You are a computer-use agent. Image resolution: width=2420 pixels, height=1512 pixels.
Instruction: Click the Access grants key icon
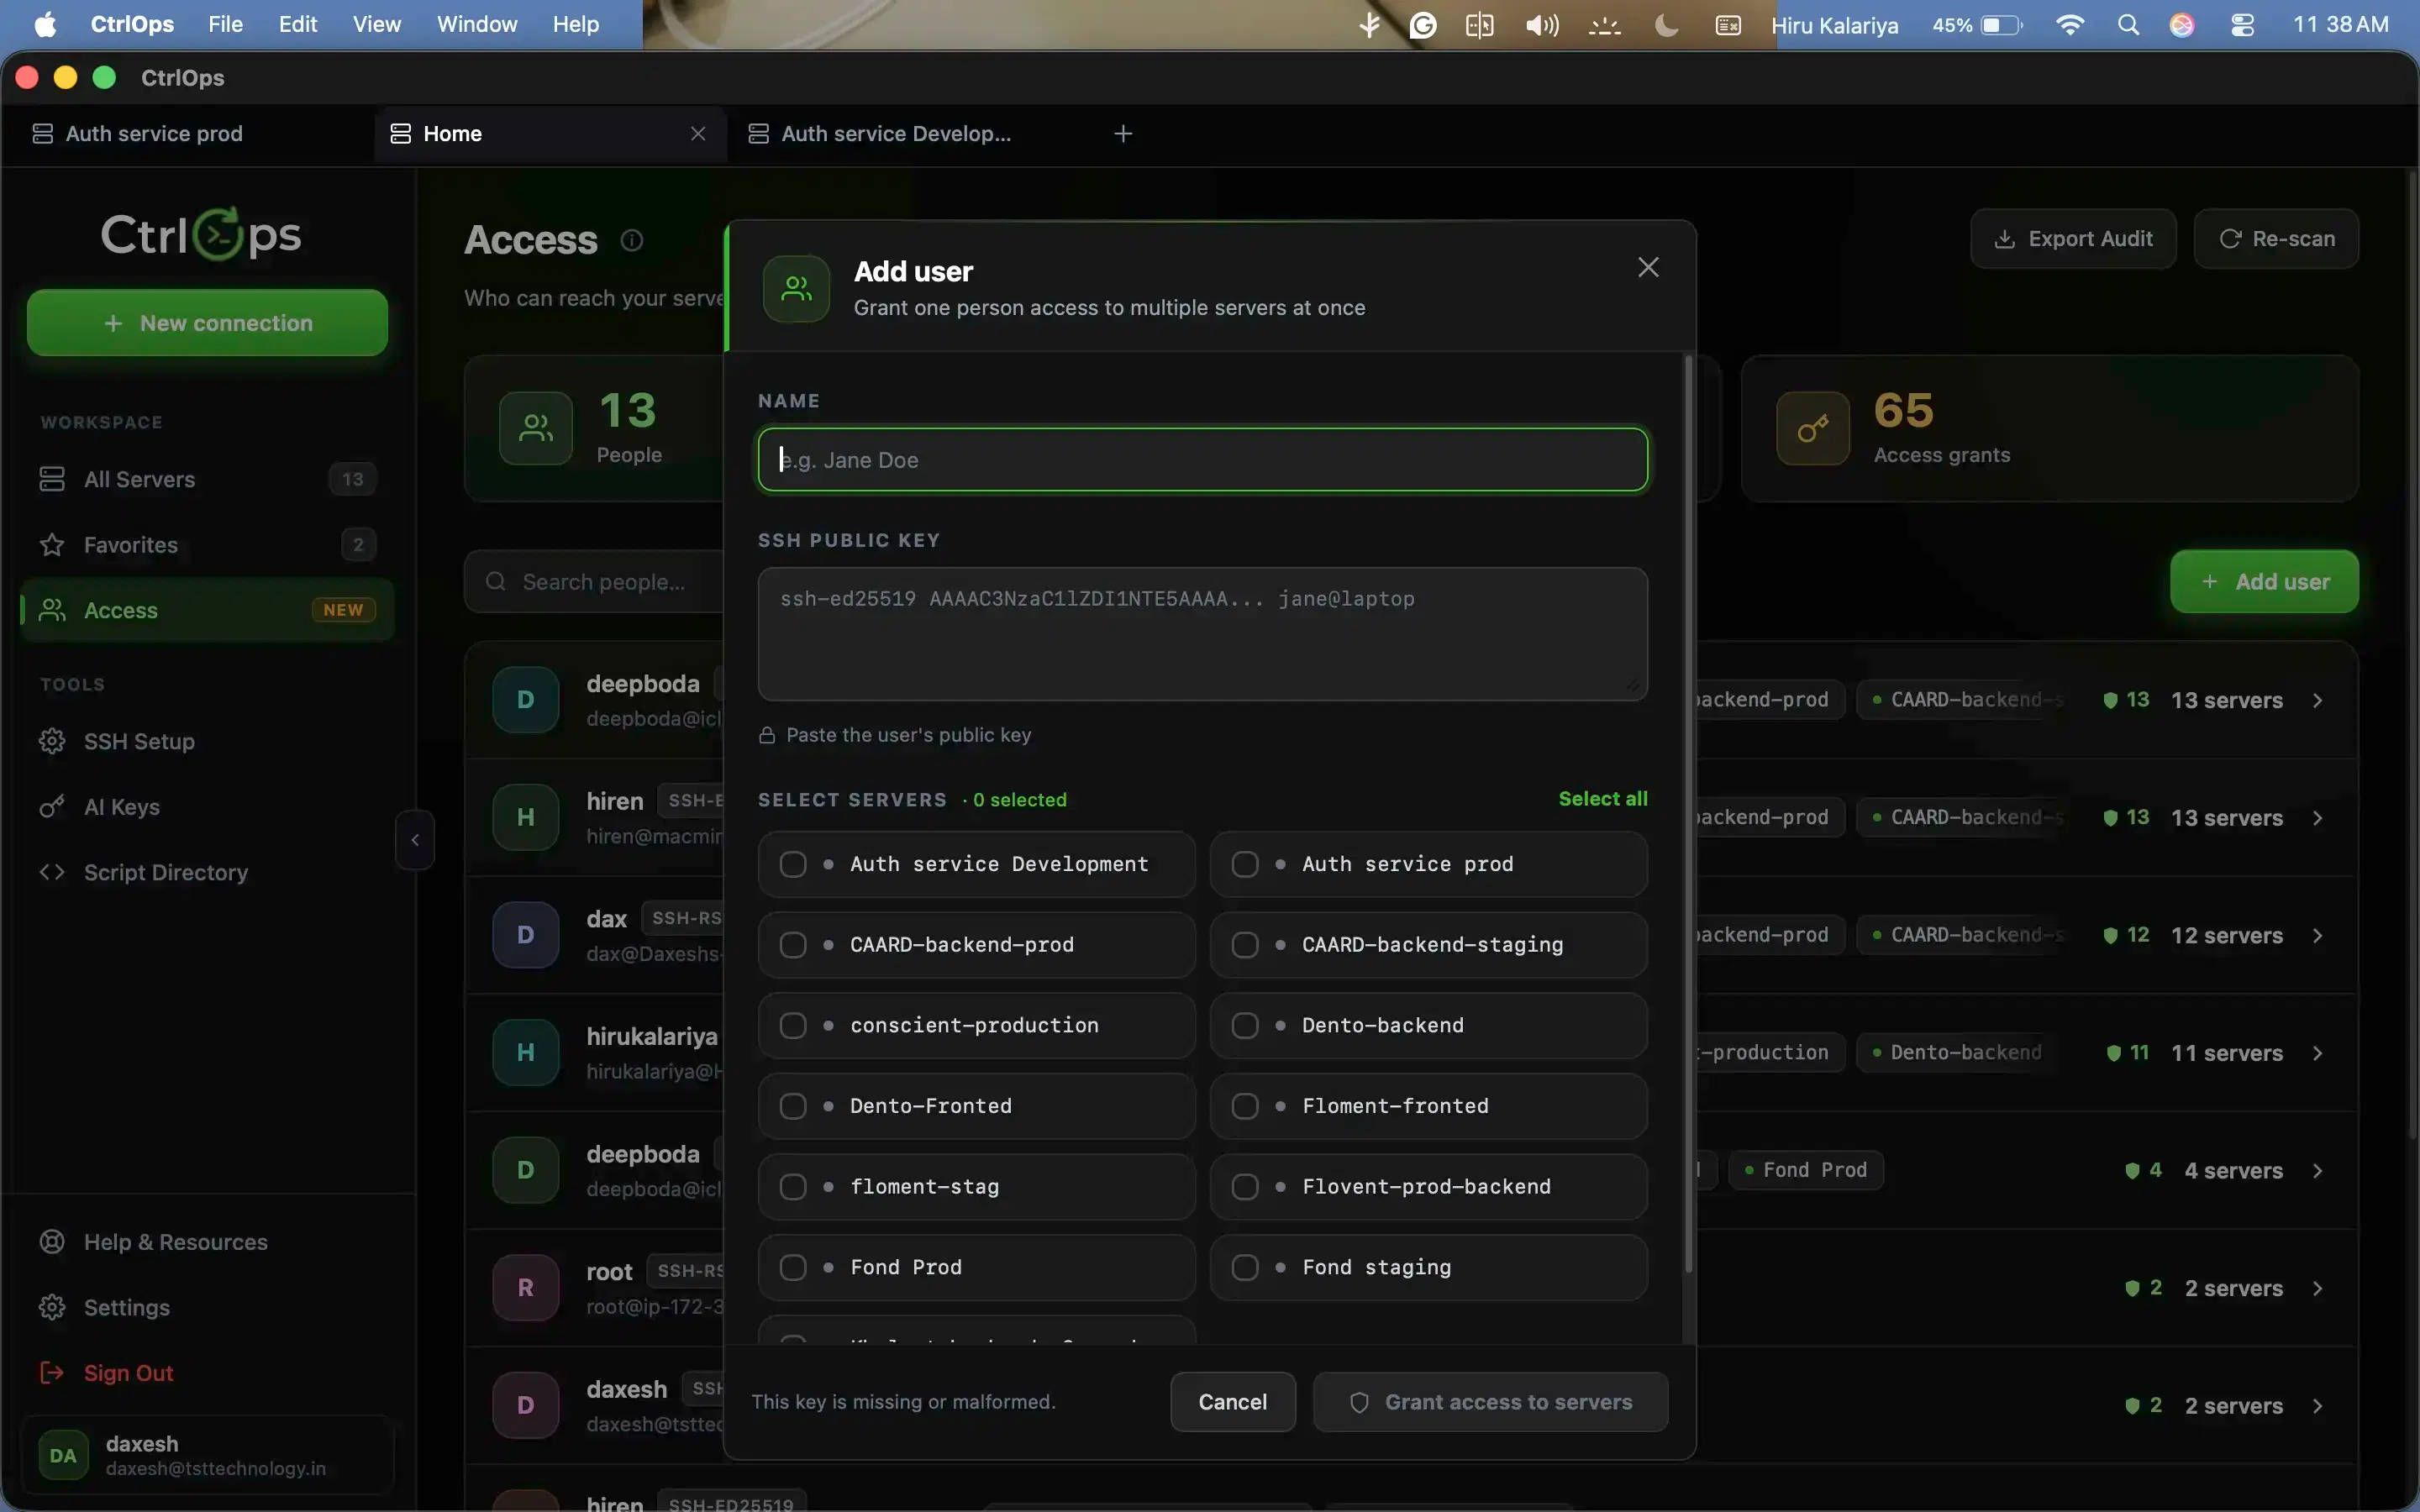(x=1812, y=428)
